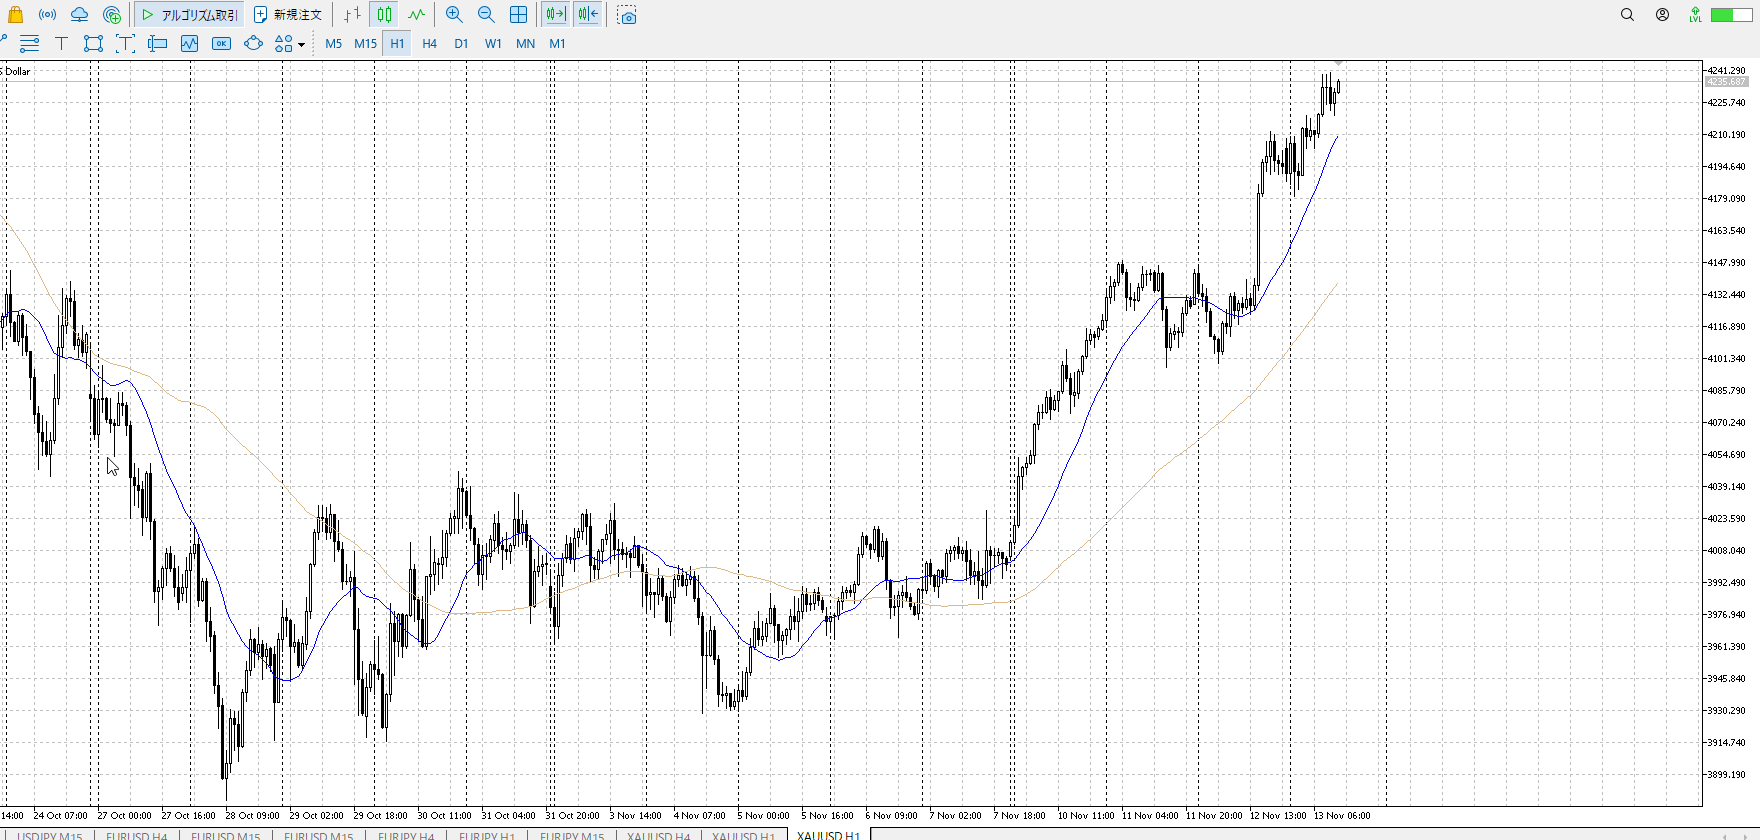Switch to the USDJPY M15 chart tab
This screenshot has height=840, width=1760.
coord(49,835)
